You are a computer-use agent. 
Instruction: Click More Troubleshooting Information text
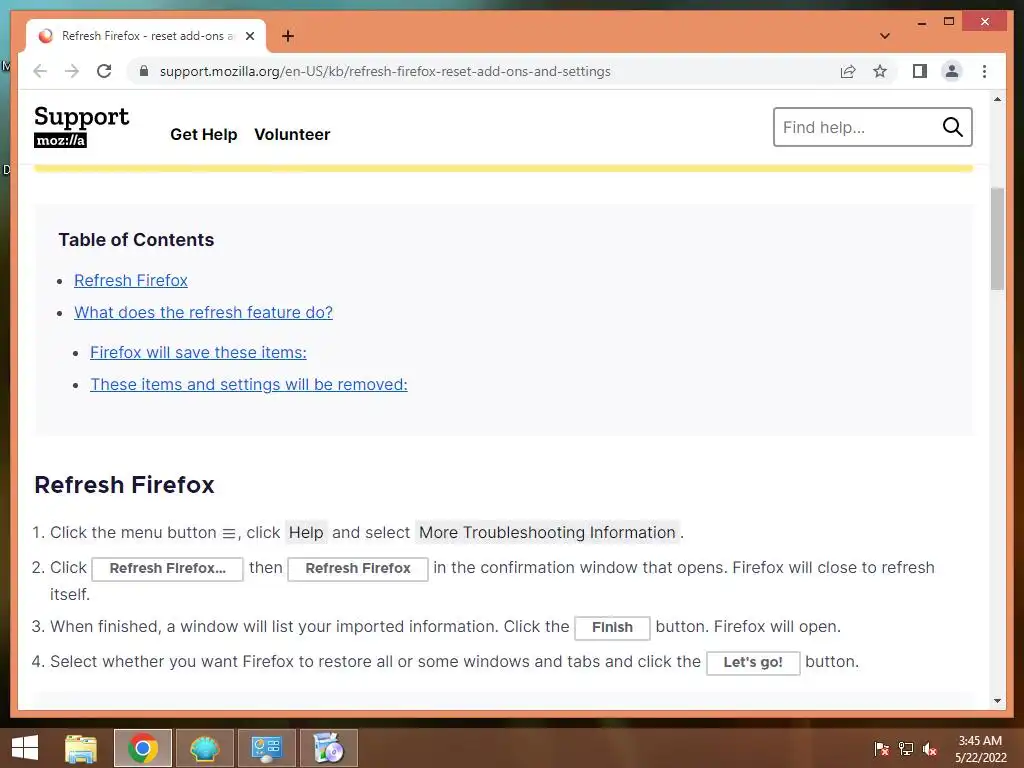pyautogui.click(x=547, y=532)
